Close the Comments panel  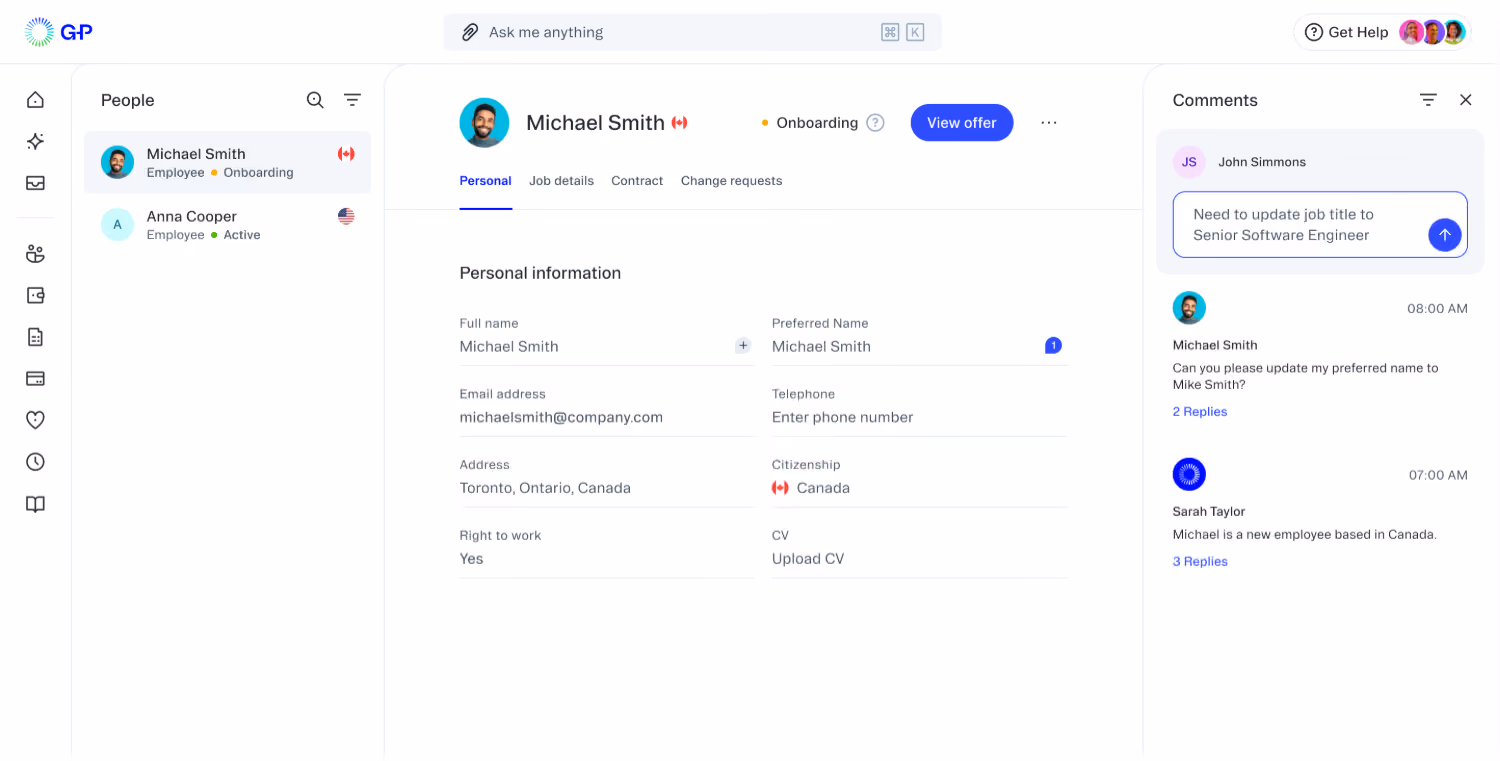pyautogui.click(x=1466, y=100)
